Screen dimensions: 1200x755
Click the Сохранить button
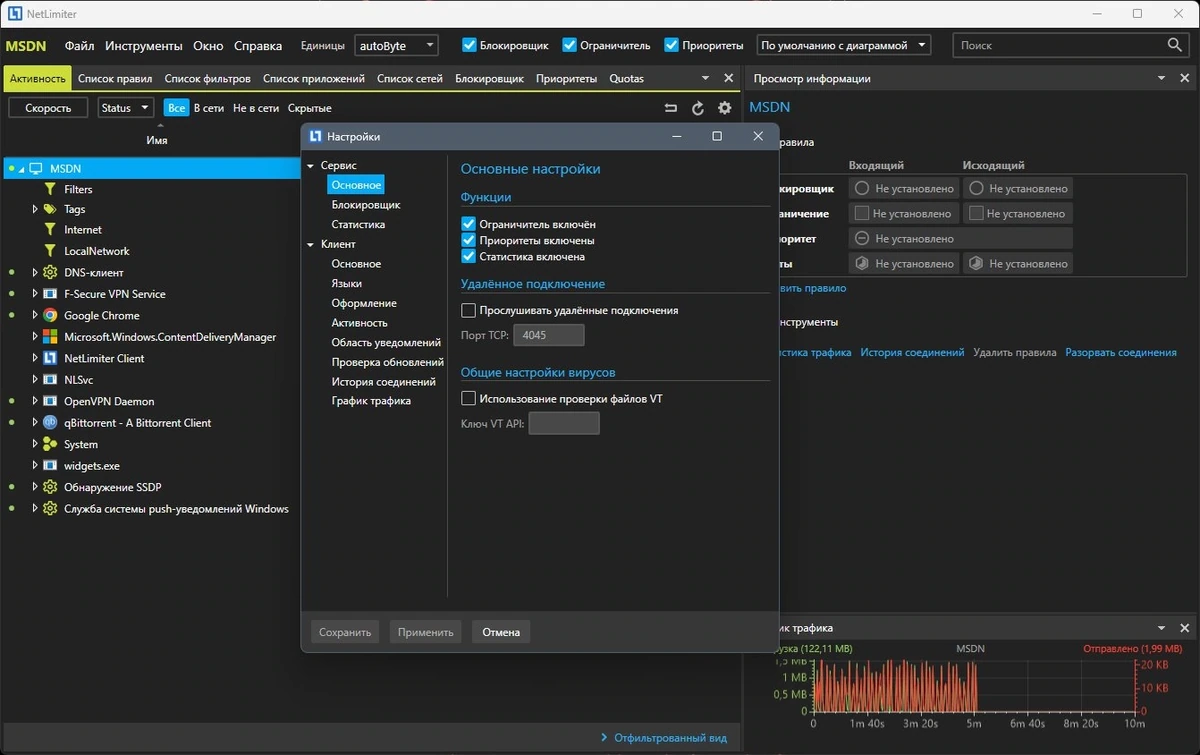[x=345, y=632]
